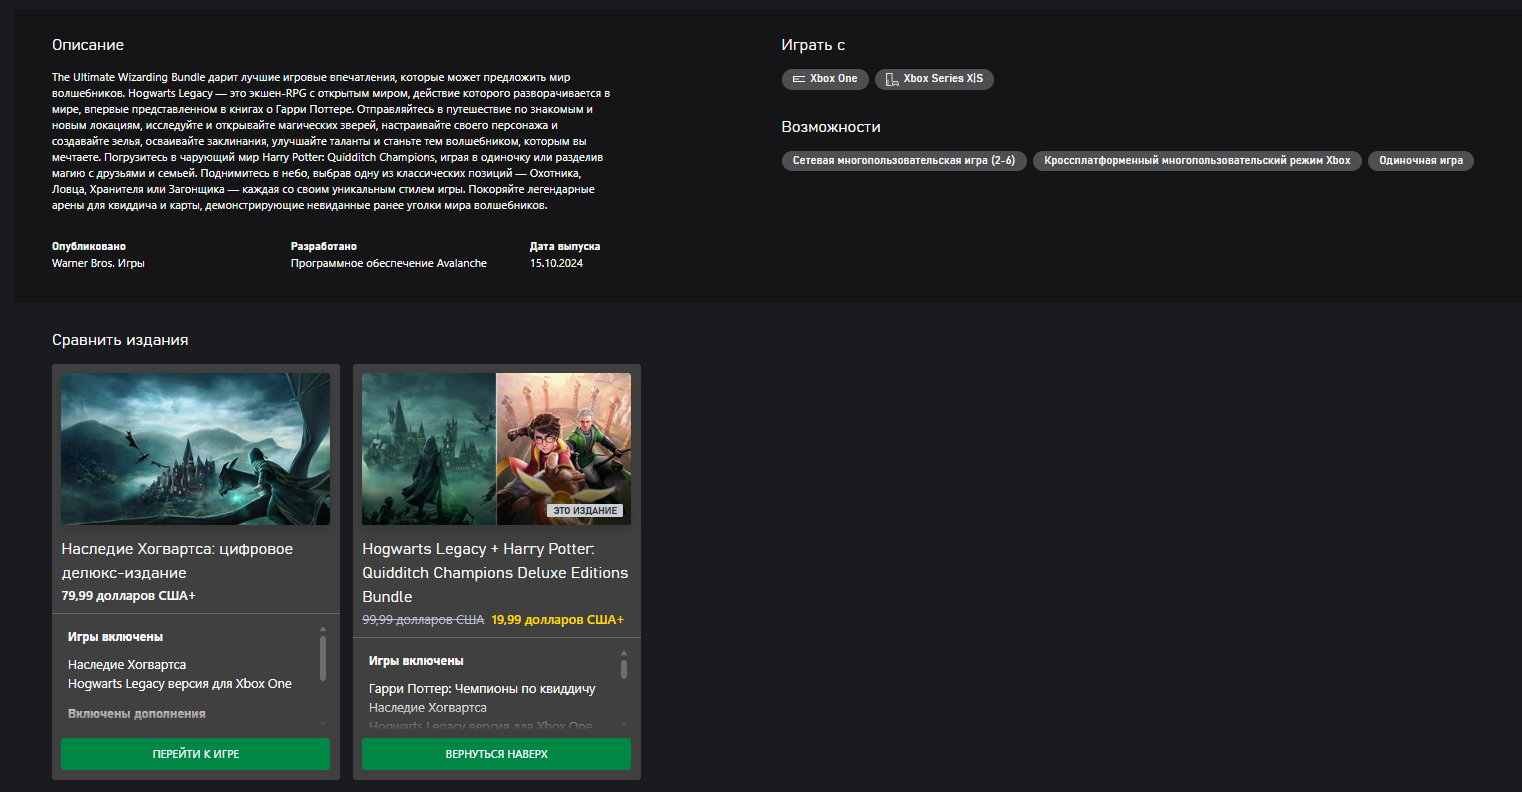The image size is (1522, 792).
Task: Click scroll-down arrow in Quidditch bundle game list
Action: (624, 724)
